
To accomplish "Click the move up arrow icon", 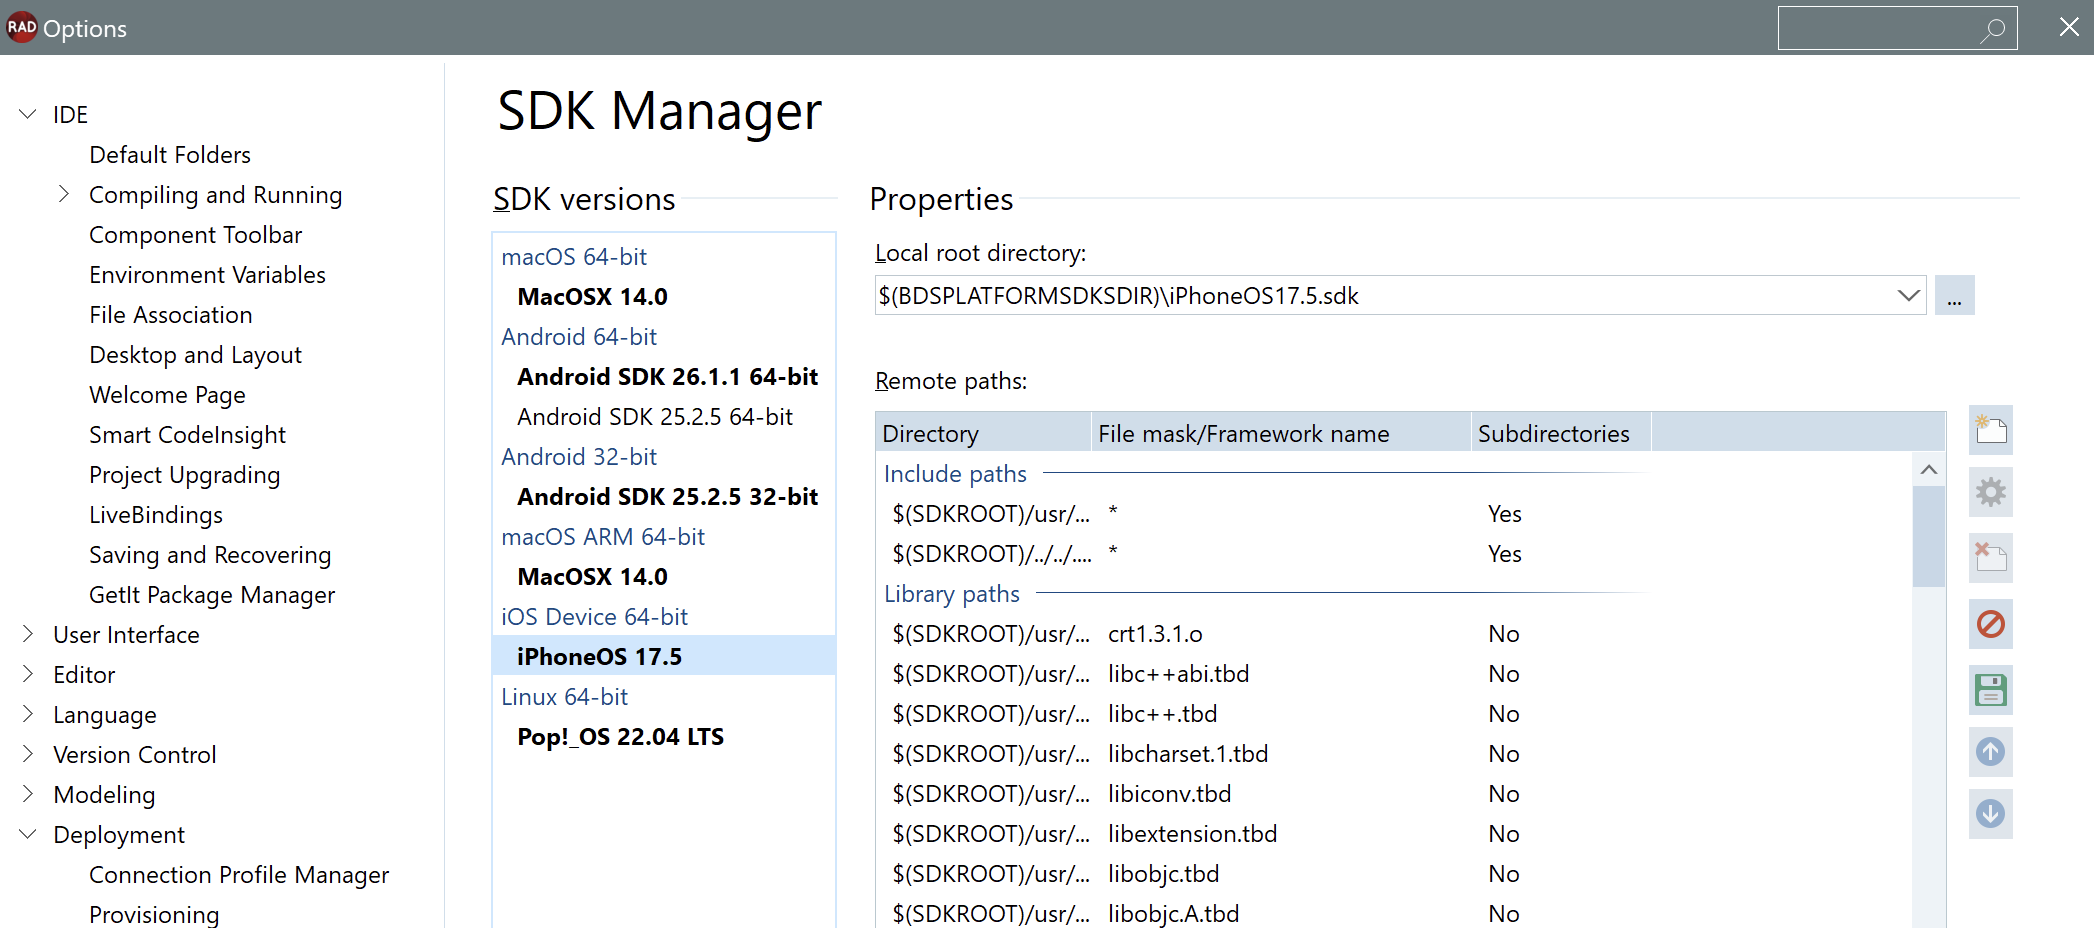I will pos(1990,752).
